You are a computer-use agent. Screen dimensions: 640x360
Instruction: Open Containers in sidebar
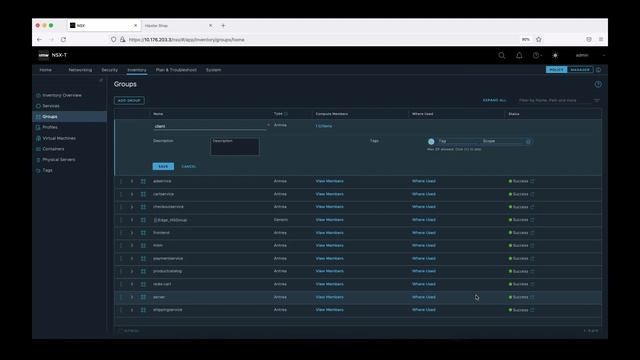[x=53, y=149]
